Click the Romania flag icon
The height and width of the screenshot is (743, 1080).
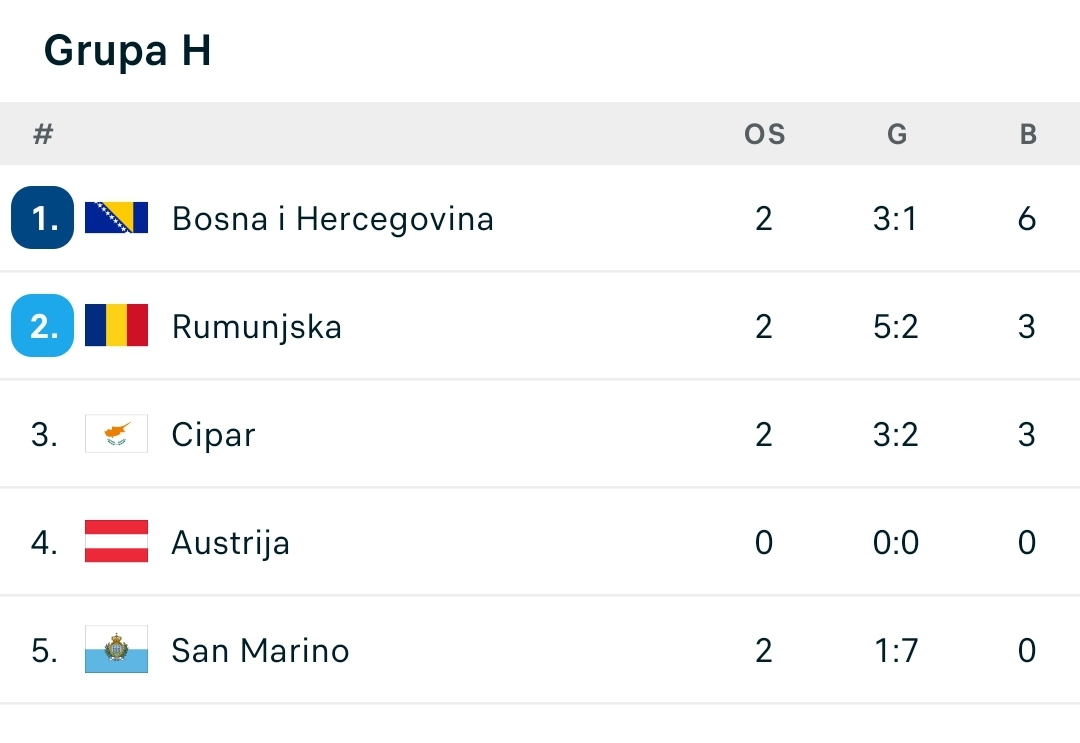[116, 325]
